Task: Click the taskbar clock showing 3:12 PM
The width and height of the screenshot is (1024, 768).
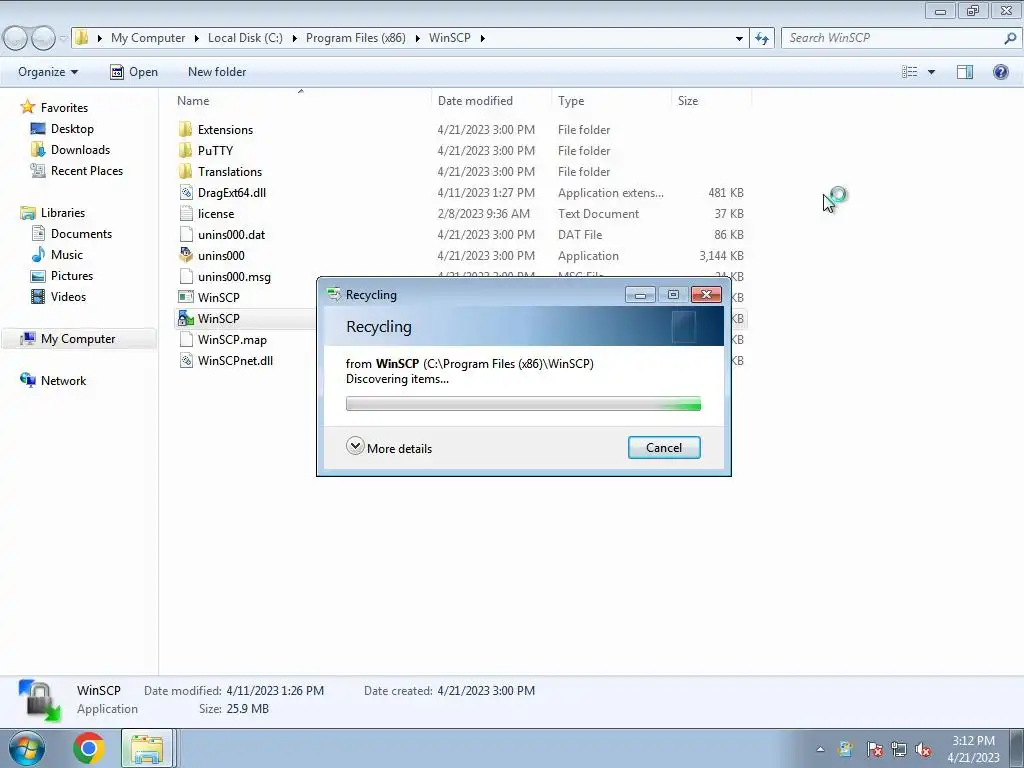Action: pyautogui.click(x=973, y=749)
